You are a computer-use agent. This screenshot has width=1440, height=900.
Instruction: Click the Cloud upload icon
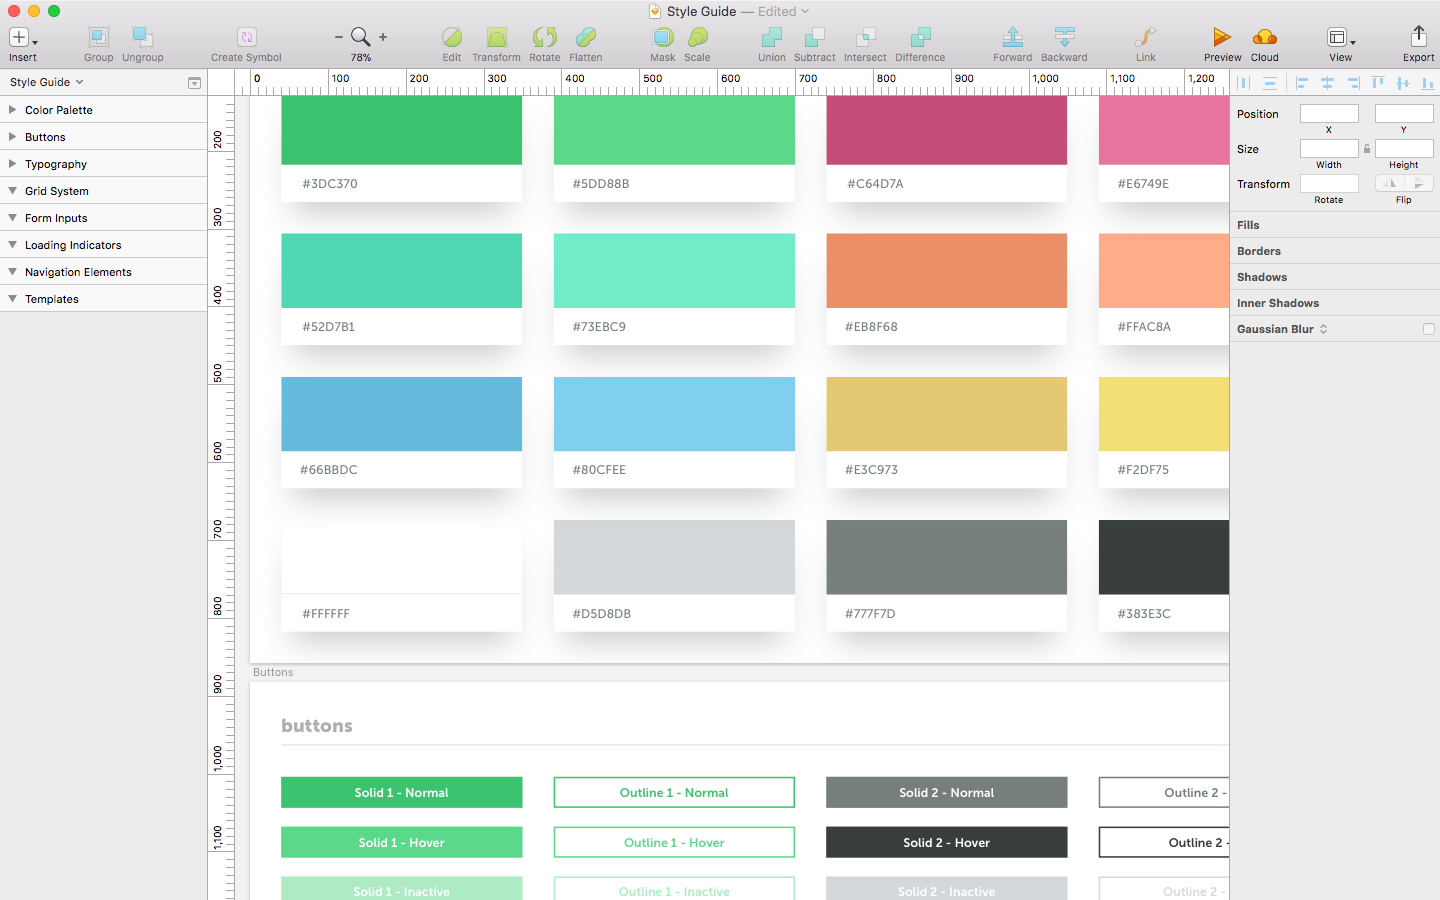click(x=1264, y=38)
